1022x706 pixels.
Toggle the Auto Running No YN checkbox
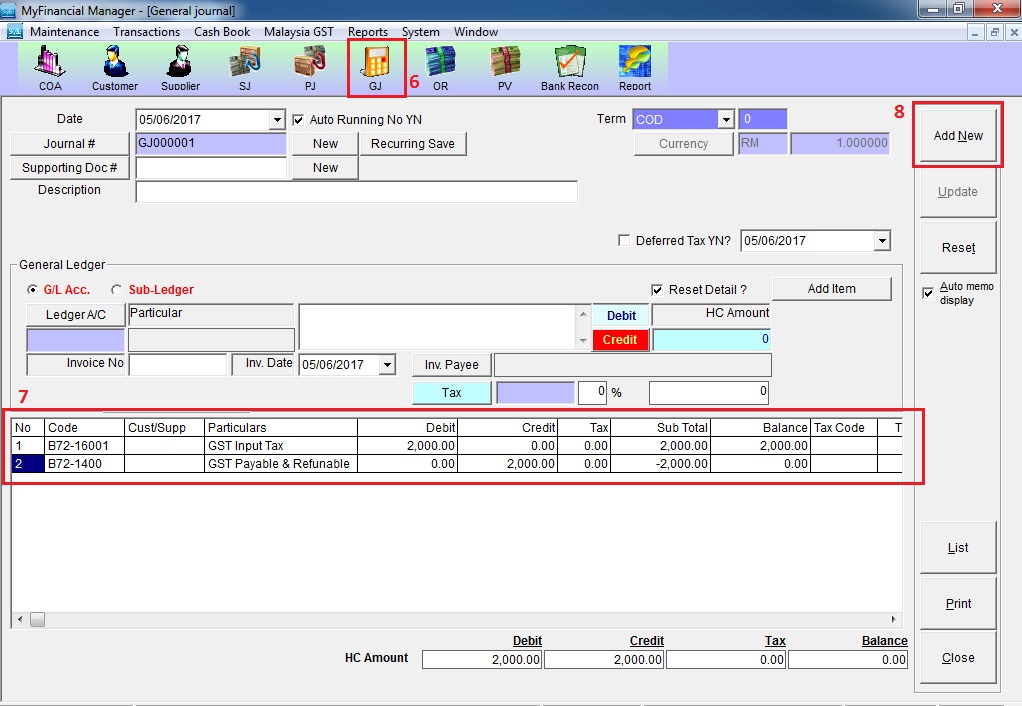(x=299, y=120)
